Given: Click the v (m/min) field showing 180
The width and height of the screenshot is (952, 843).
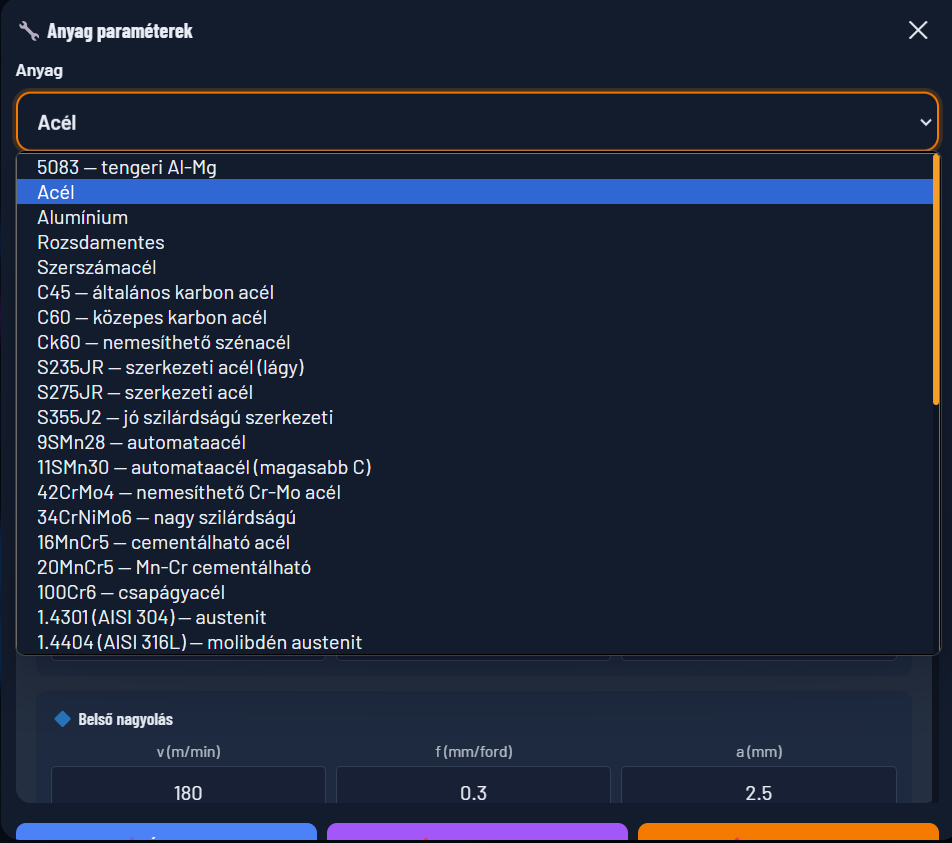Looking at the screenshot, I should (188, 786).
